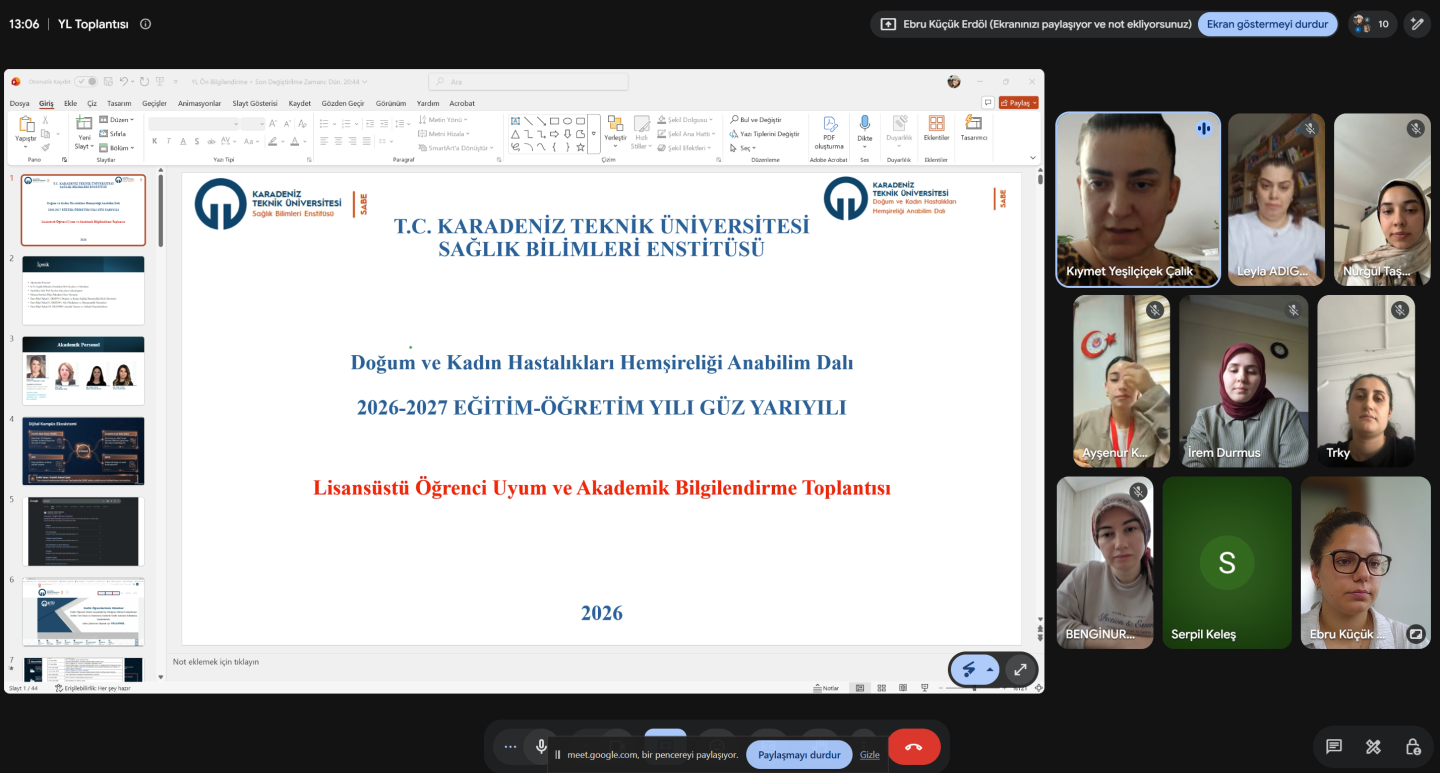This screenshot has width=1440, height=773.
Task: Switch to Reading view icon
Action: 903,688
